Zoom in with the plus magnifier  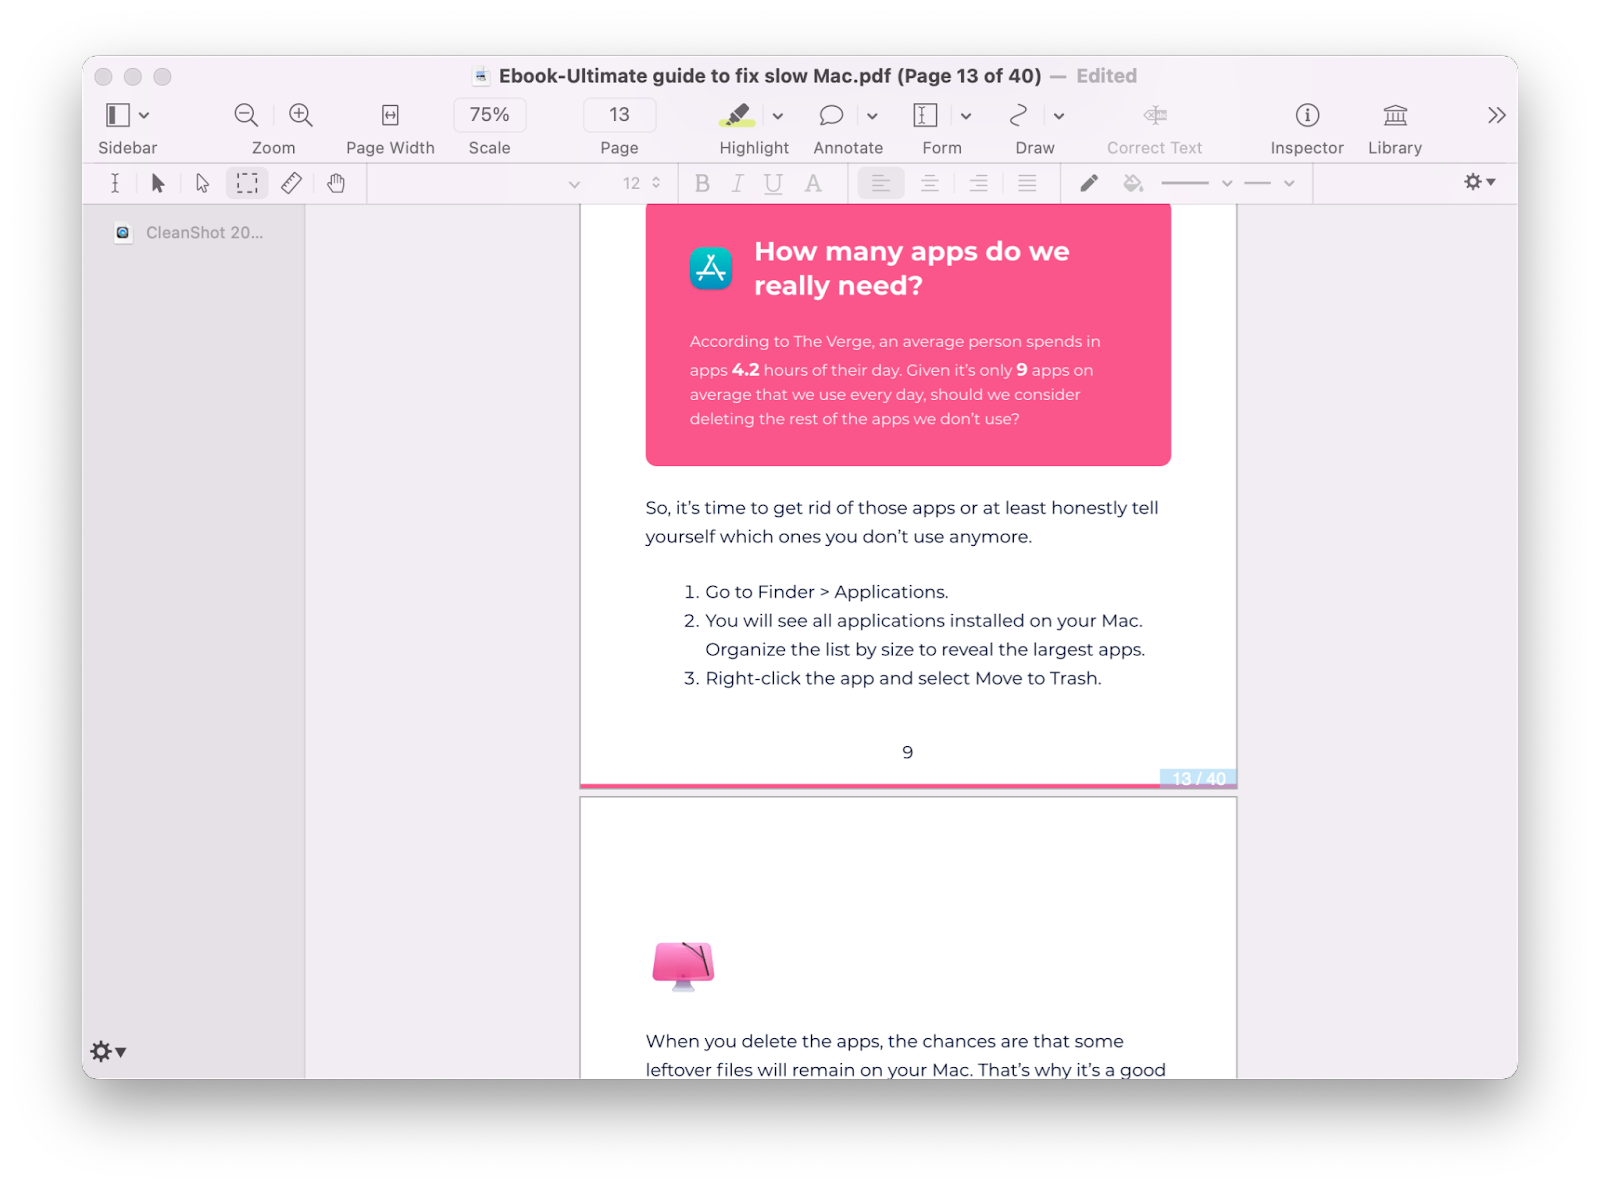click(301, 115)
